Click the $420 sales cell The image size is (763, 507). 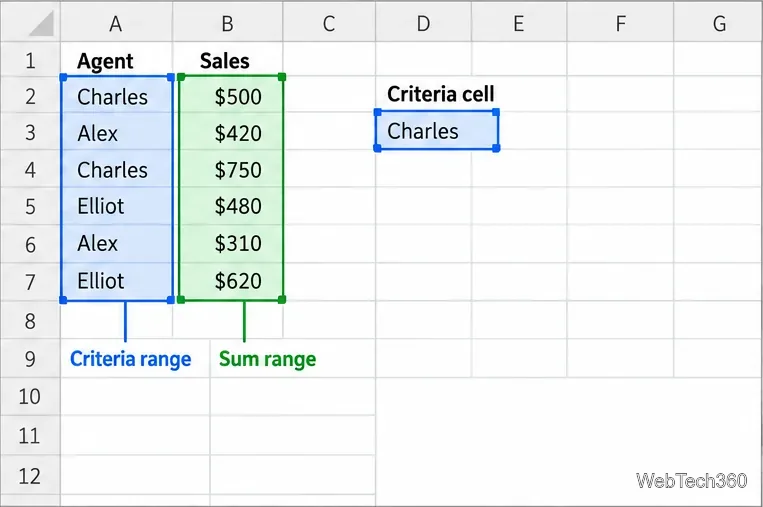pyautogui.click(x=231, y=132)
